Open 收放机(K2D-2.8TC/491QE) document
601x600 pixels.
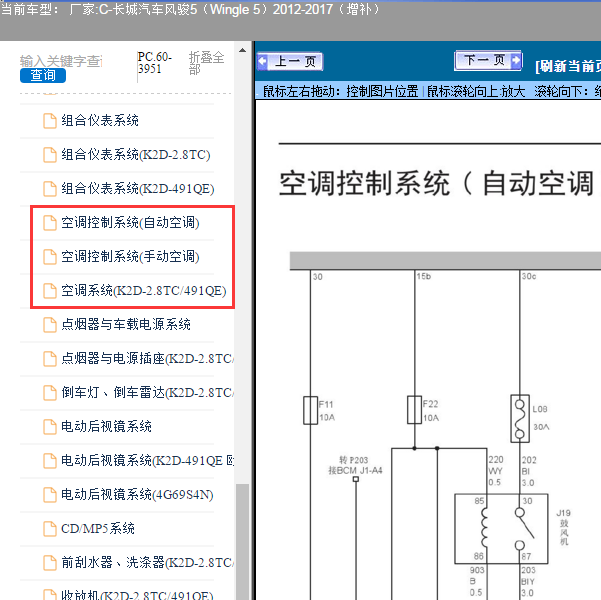[137, 595]
